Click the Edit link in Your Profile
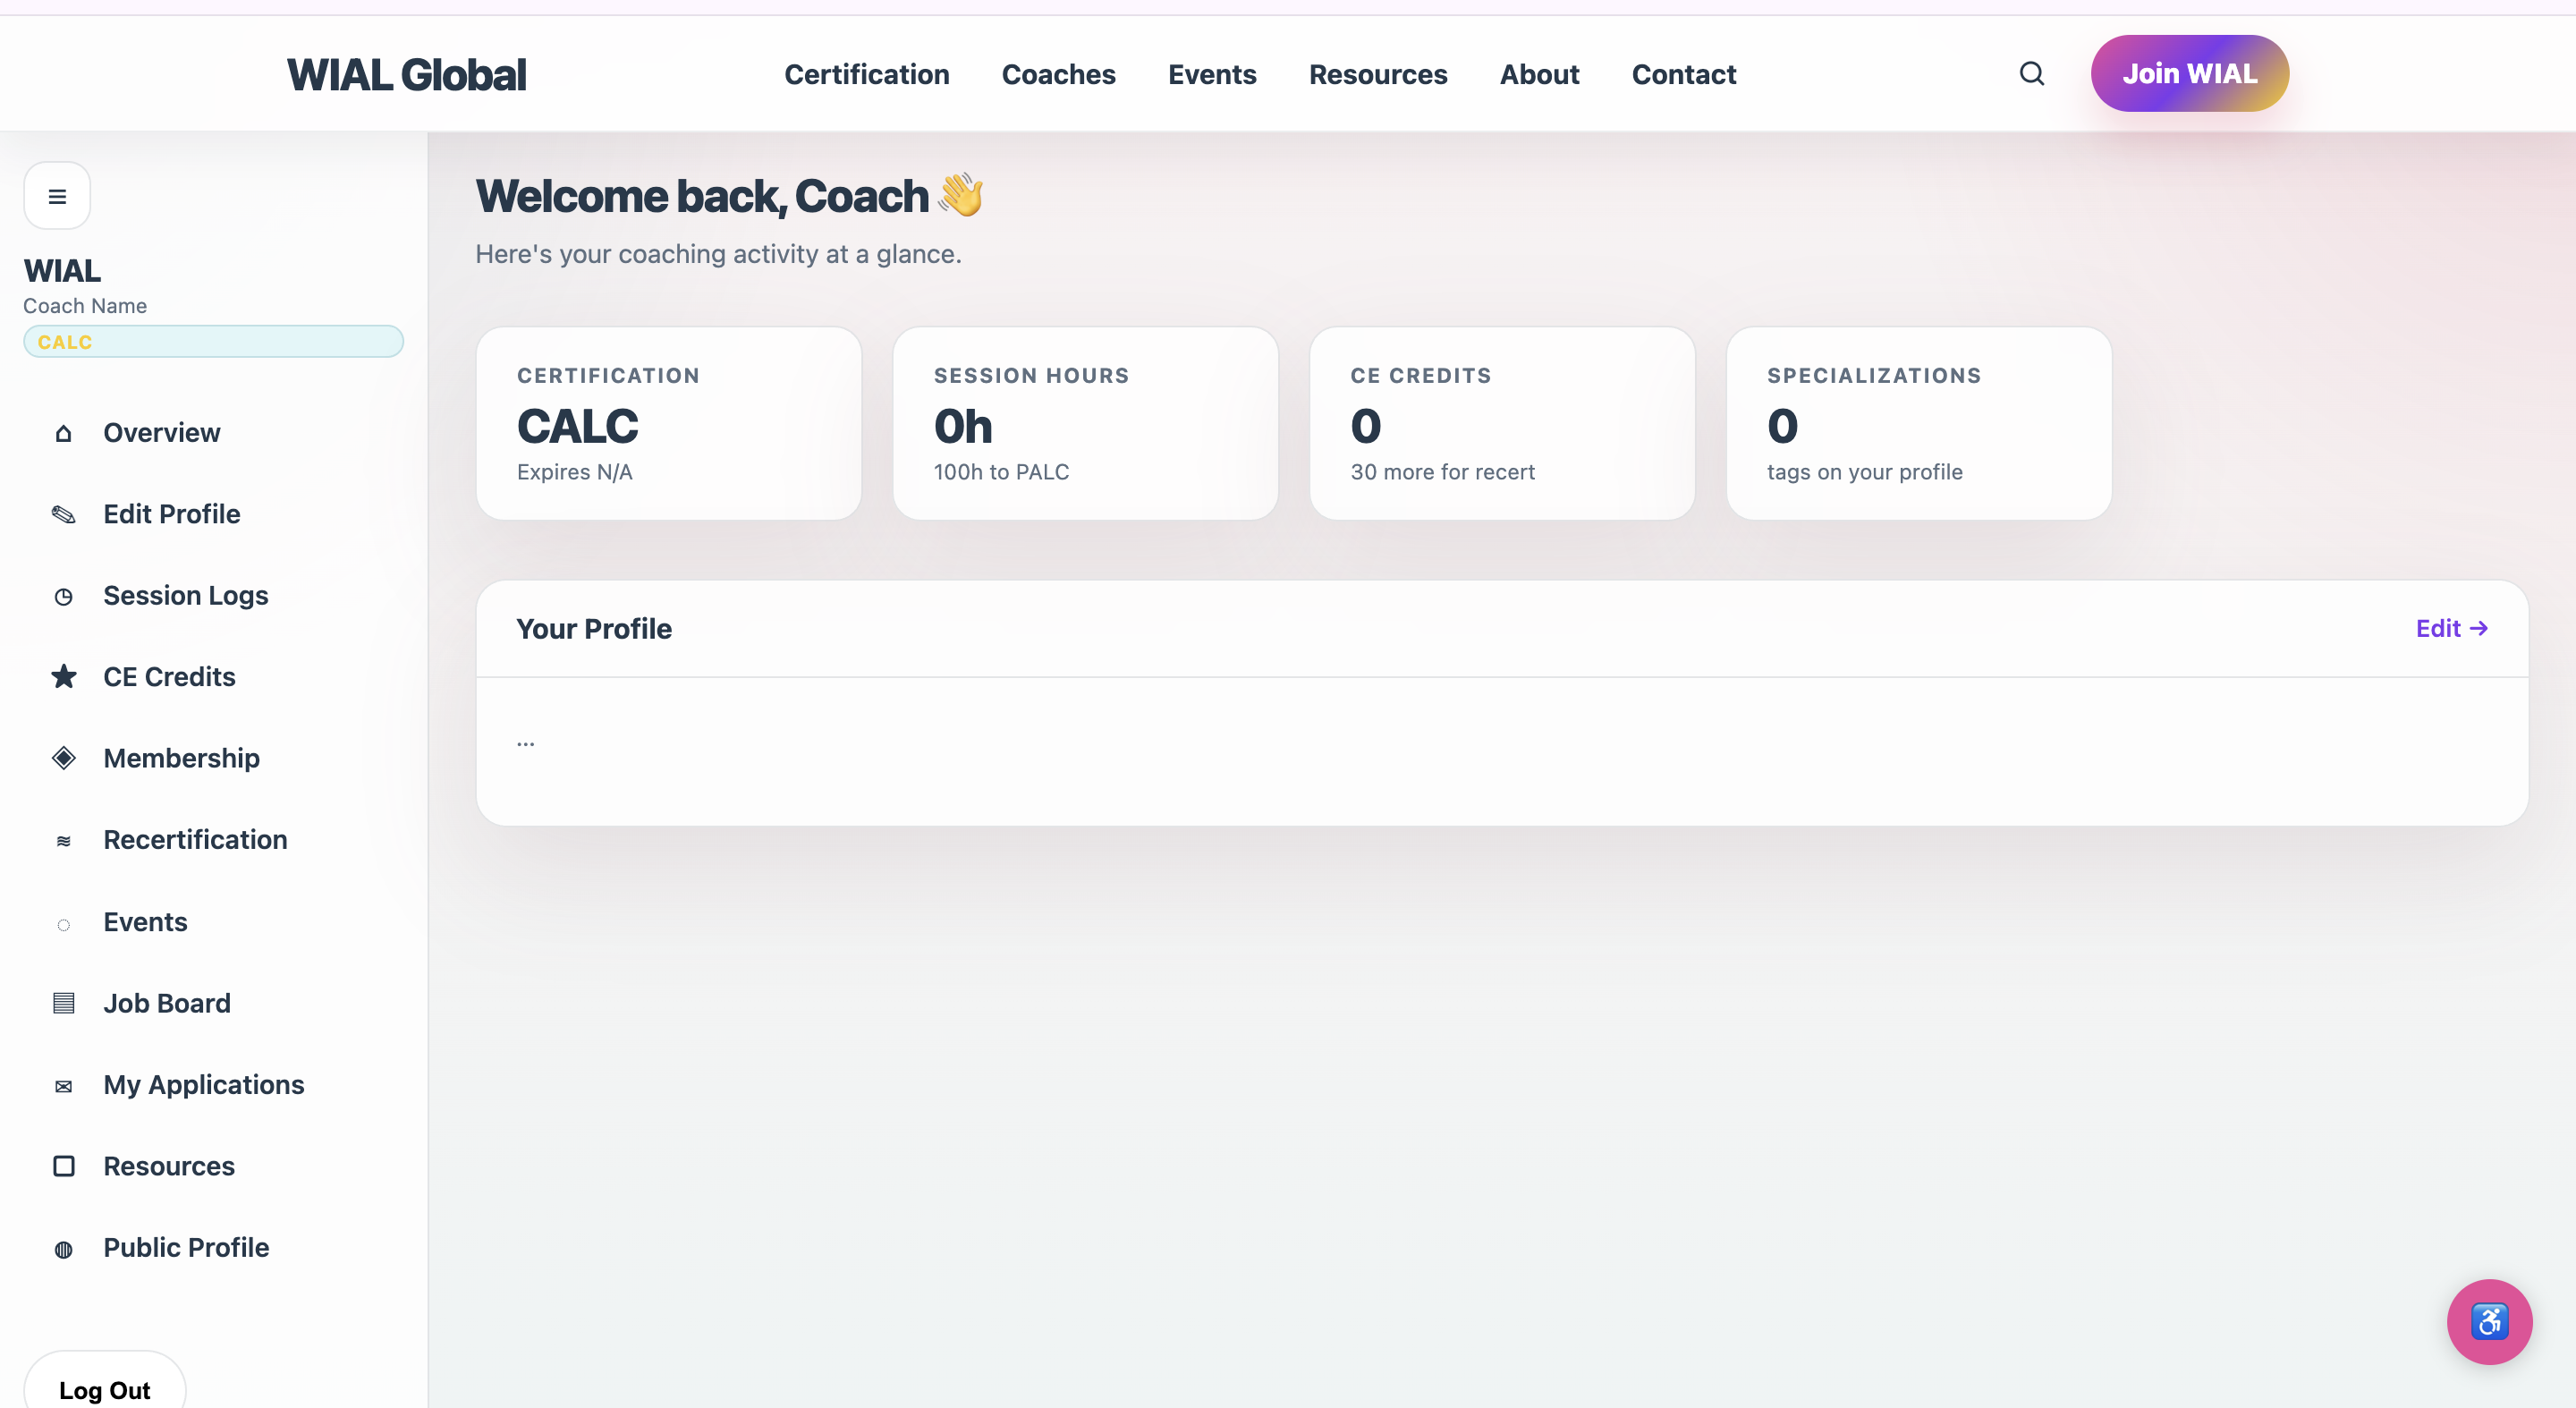This screenshot has width=2576, height=1408. [x=2450, y=628]
